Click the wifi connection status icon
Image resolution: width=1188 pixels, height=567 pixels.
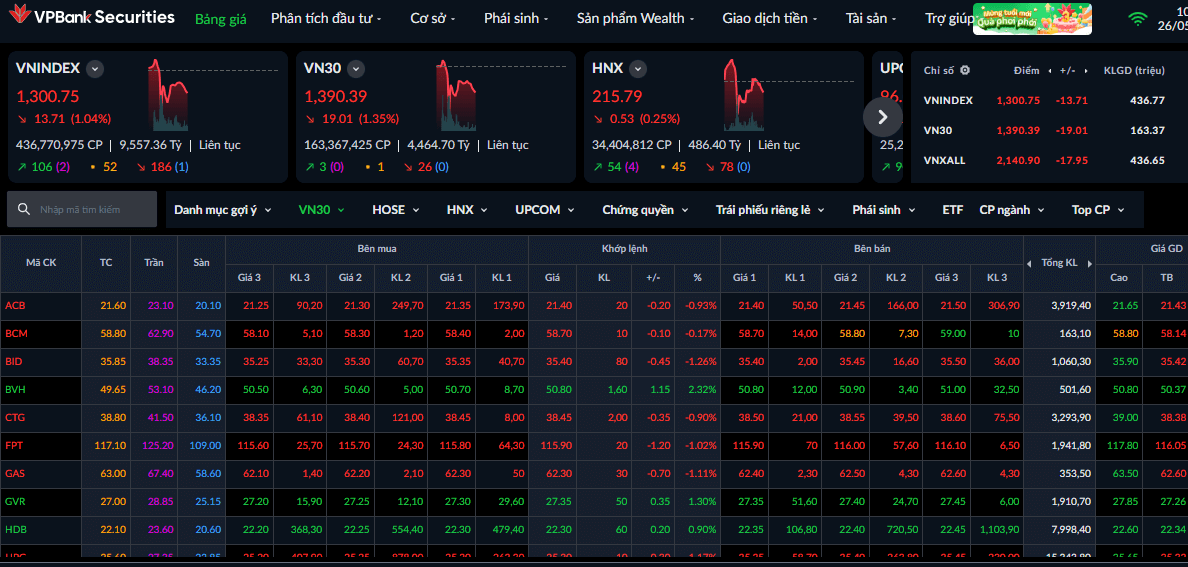[1138, 19]
